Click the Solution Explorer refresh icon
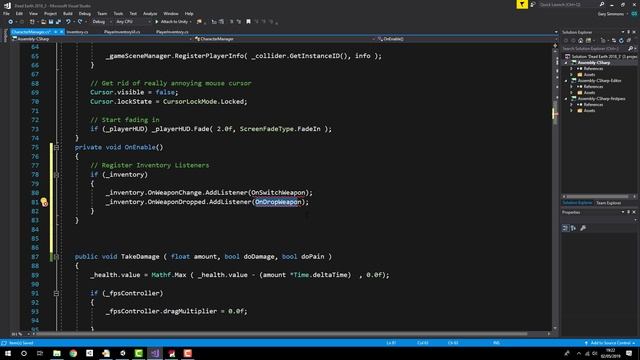This screenshot has width=640, height=360. 621,40
